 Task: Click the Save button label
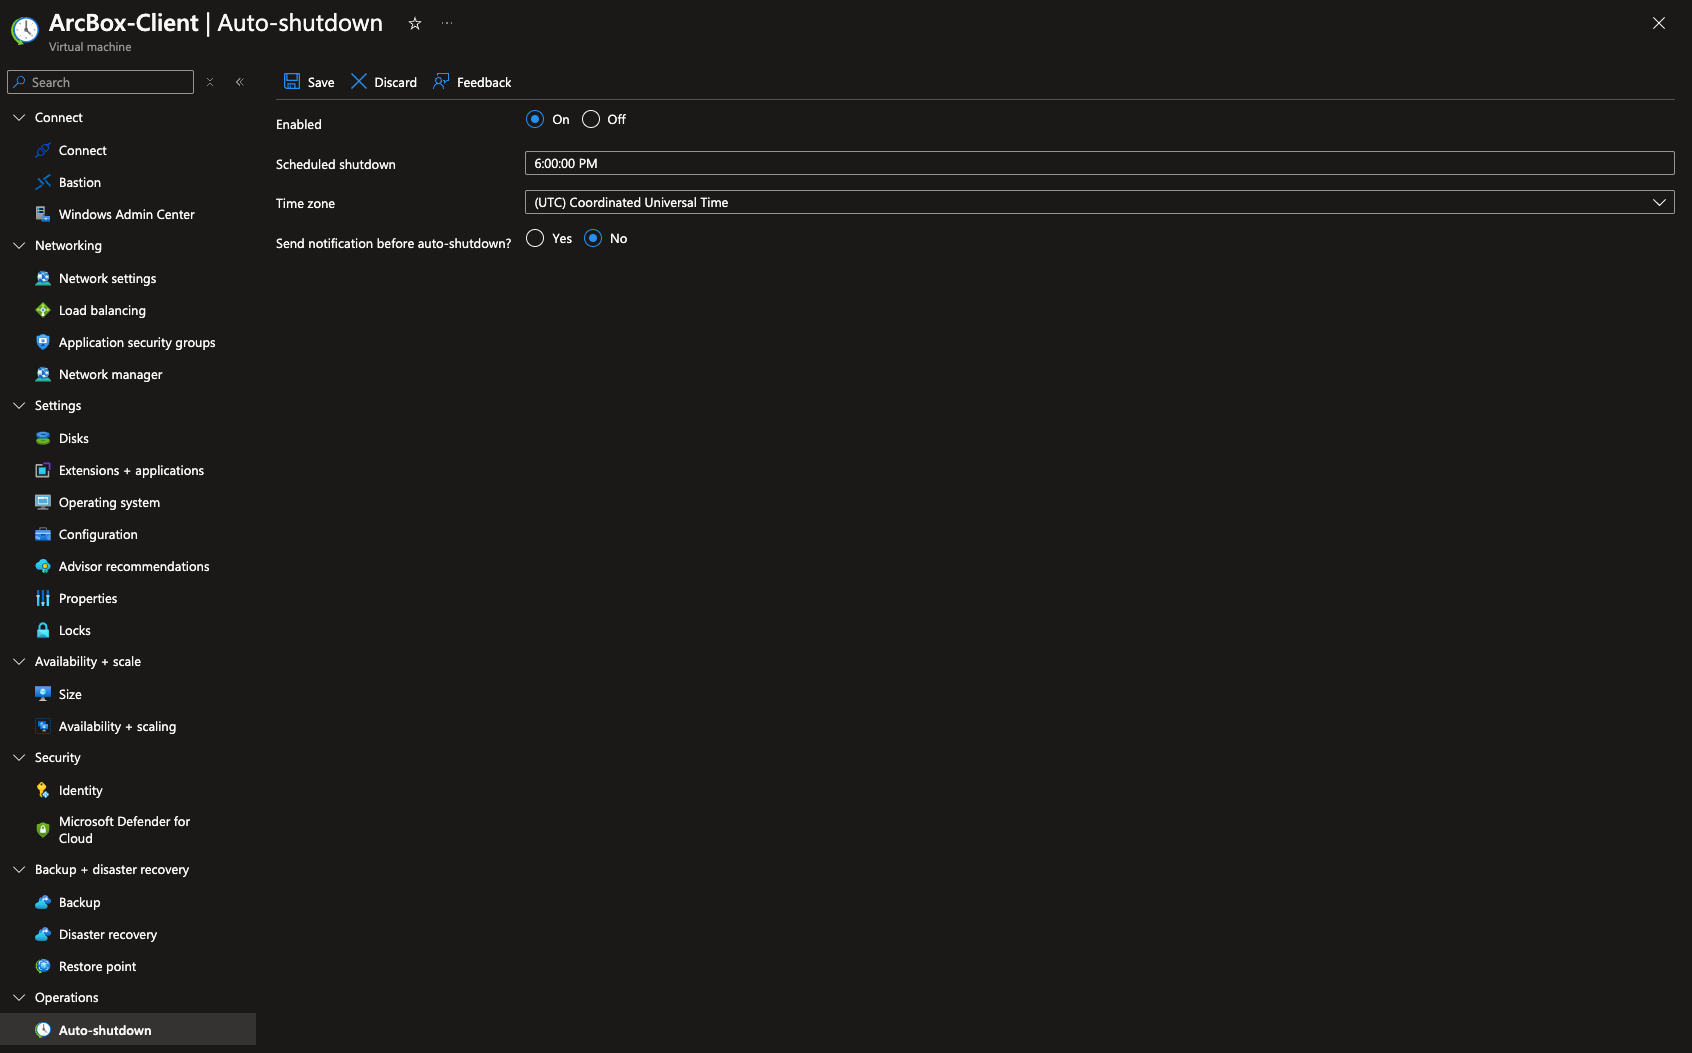click(321, 82)
